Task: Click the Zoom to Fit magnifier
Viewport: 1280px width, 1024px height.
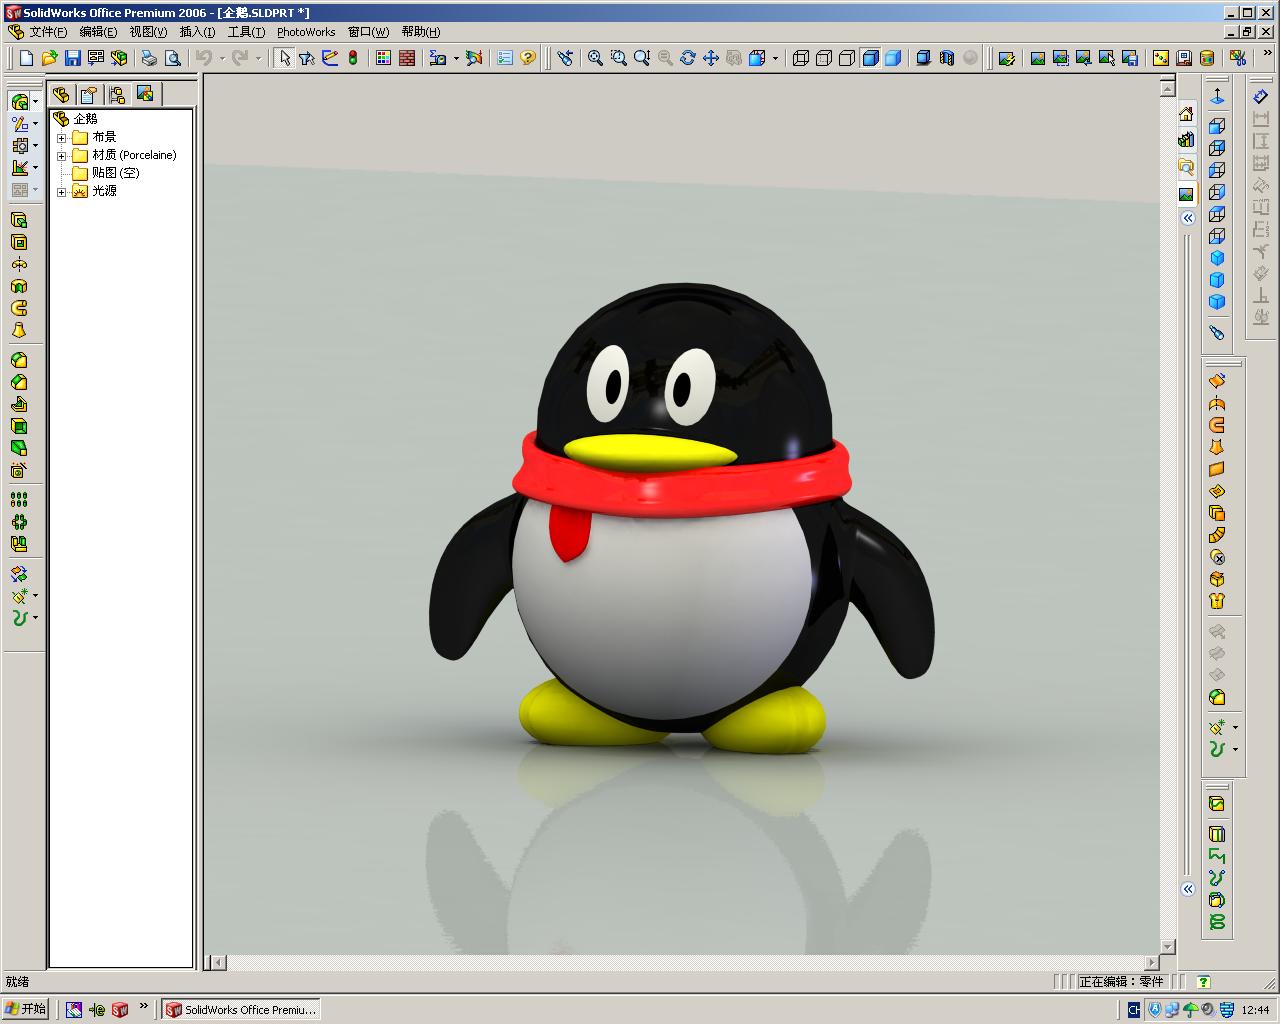Action: (x=595, y=58)
